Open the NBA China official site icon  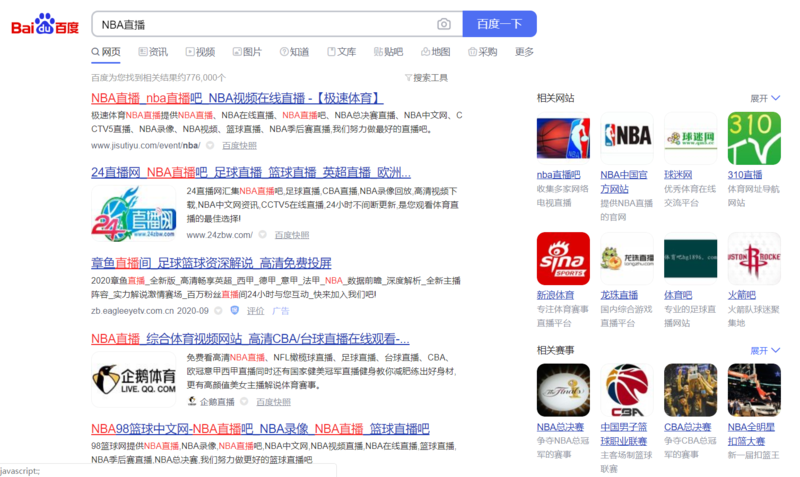(x=627, y=138)
